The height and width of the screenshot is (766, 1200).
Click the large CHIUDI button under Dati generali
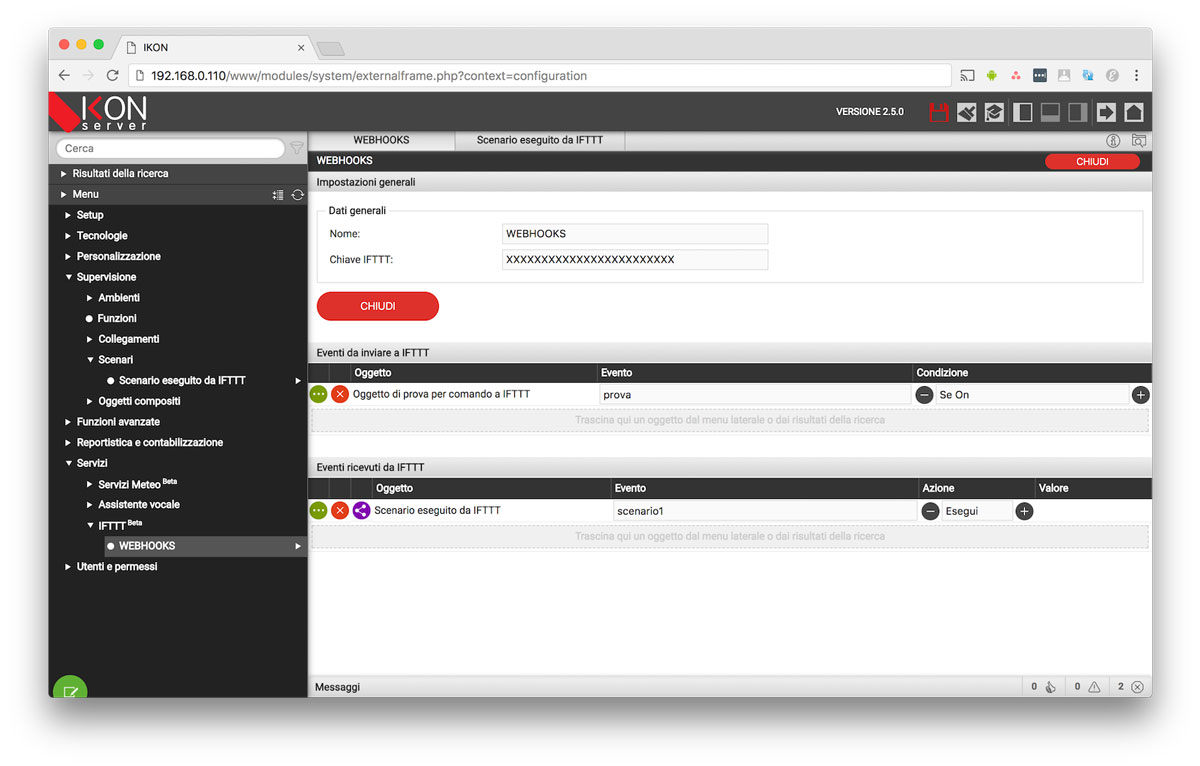pyautogui.click(x=378, y=306)
